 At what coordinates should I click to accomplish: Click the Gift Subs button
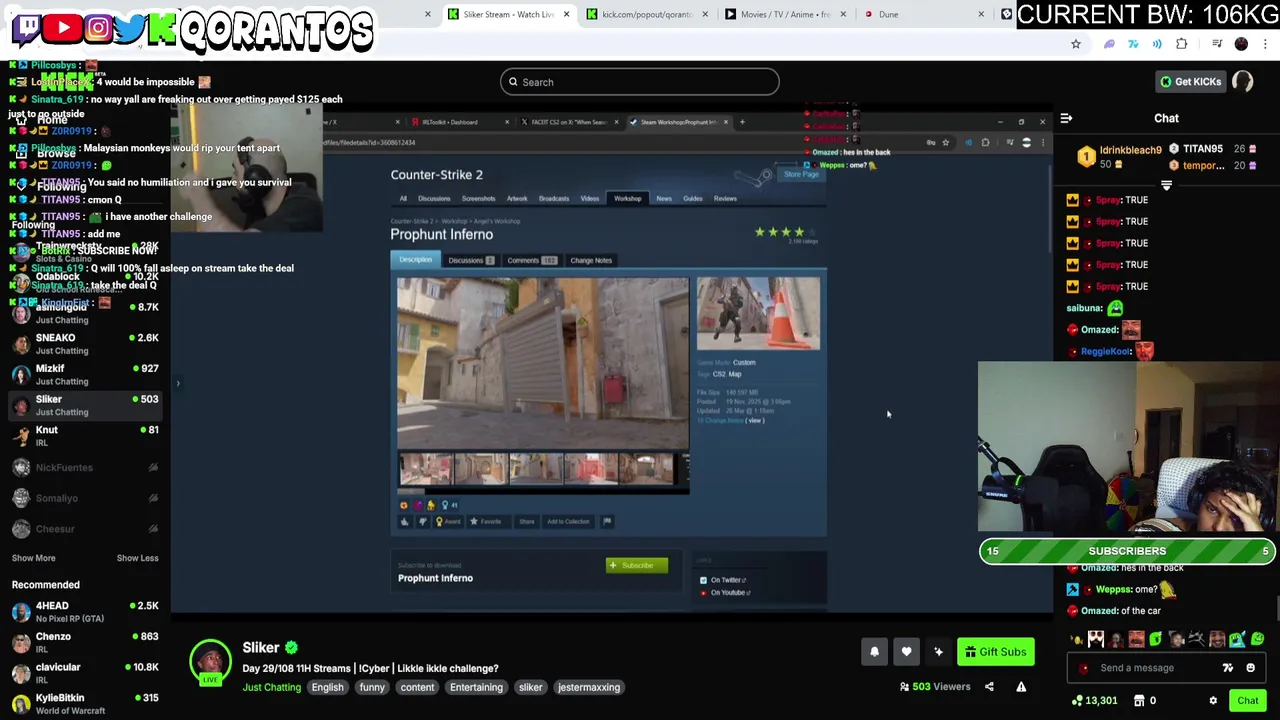995,652
